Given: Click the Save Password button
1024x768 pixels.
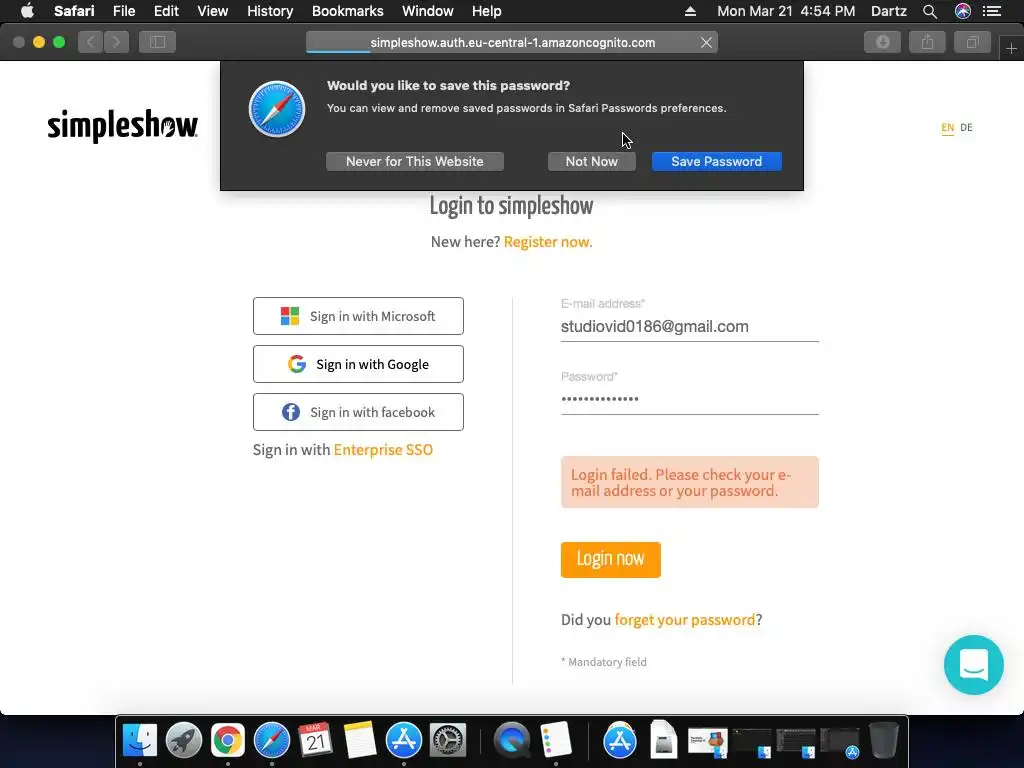Looking at the screenshot, I should pyautogui.click(x=716, y=161).
